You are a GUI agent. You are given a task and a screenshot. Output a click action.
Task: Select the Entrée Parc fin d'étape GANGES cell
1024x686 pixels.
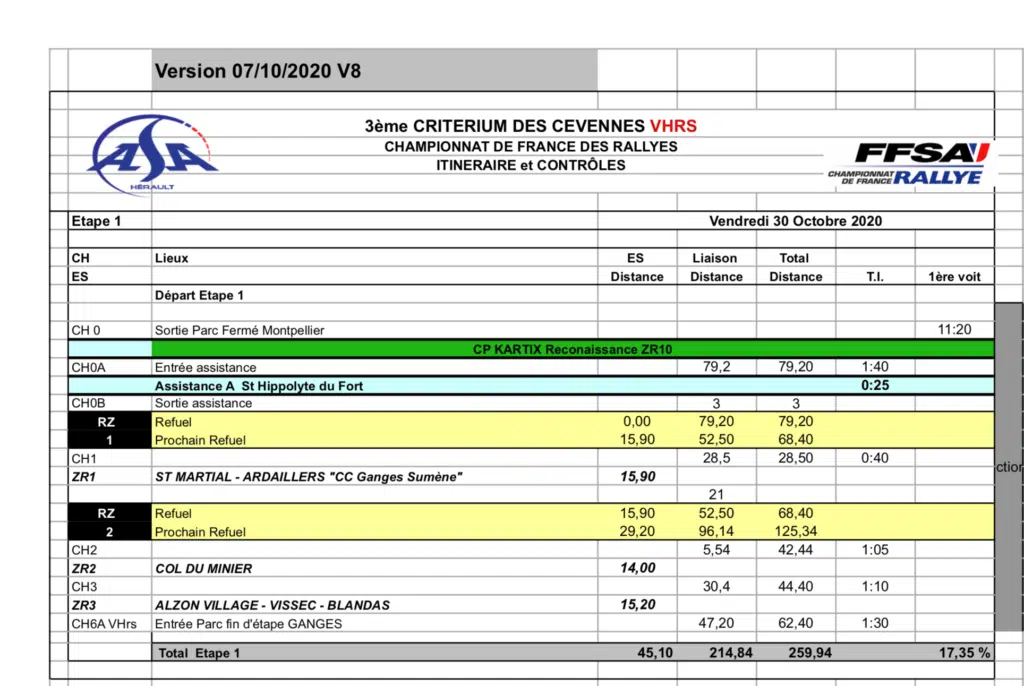coord(248,624)
